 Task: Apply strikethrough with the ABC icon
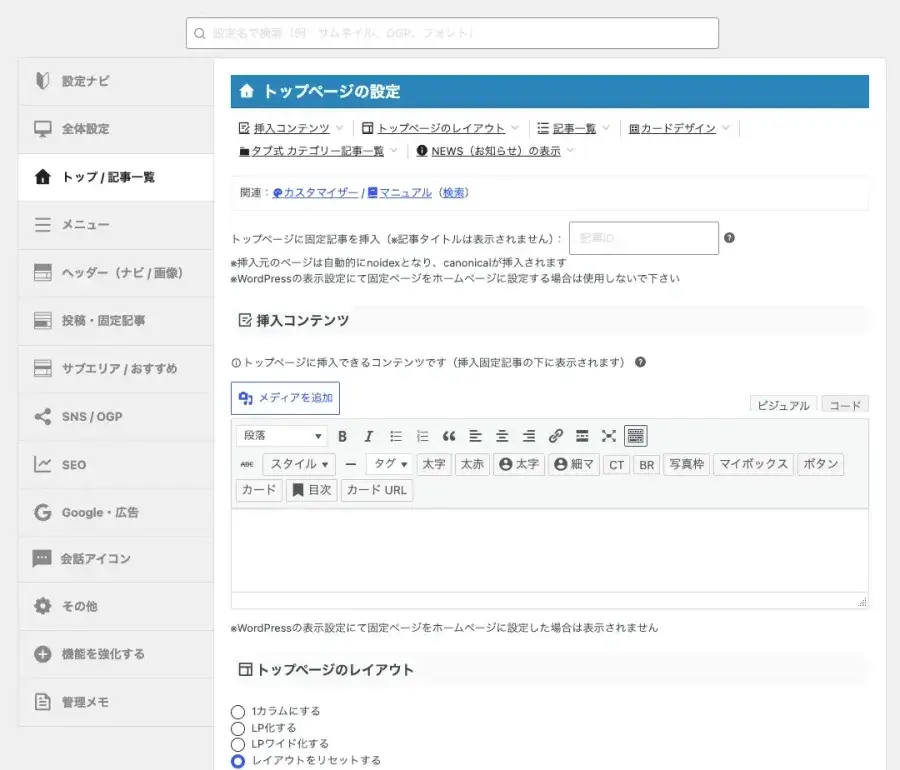(247, 464)
